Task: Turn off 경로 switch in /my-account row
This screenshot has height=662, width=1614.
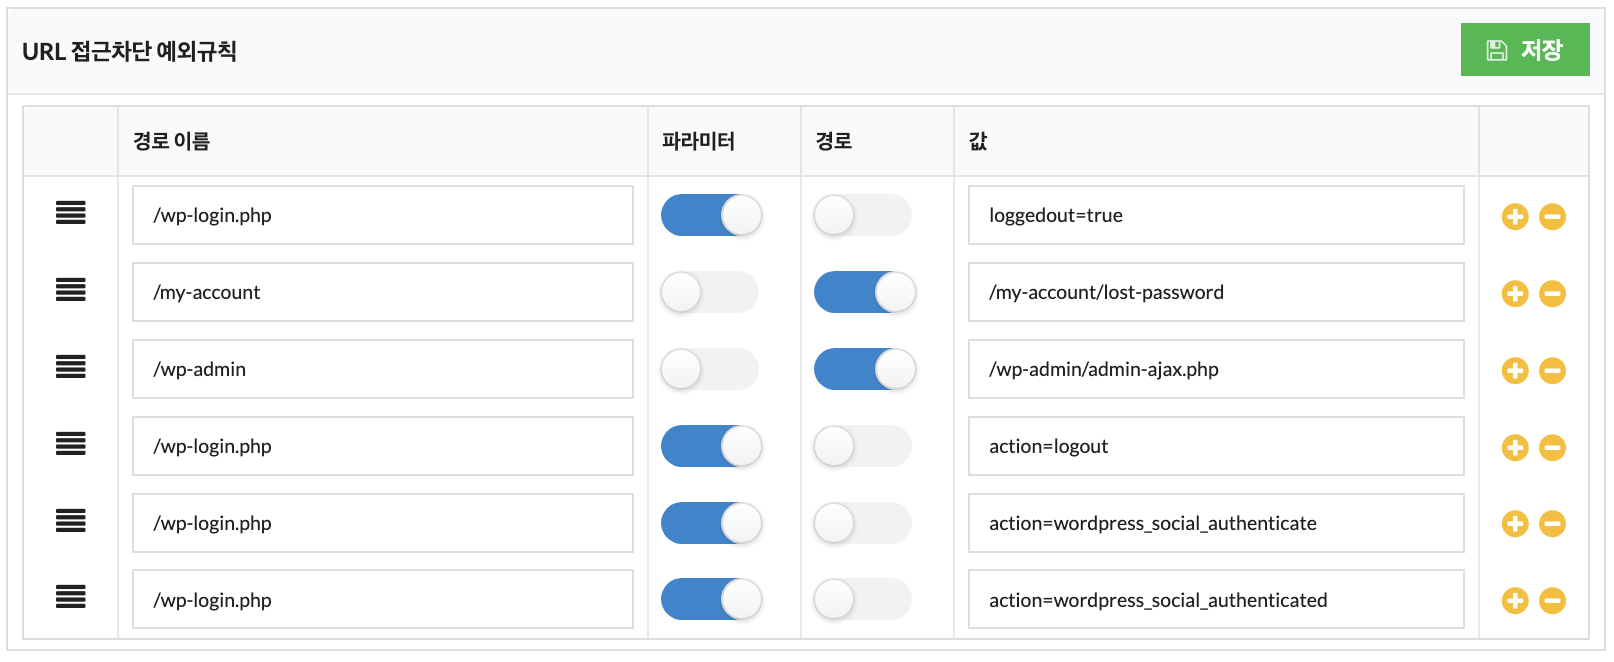Action: click(865, 292)
